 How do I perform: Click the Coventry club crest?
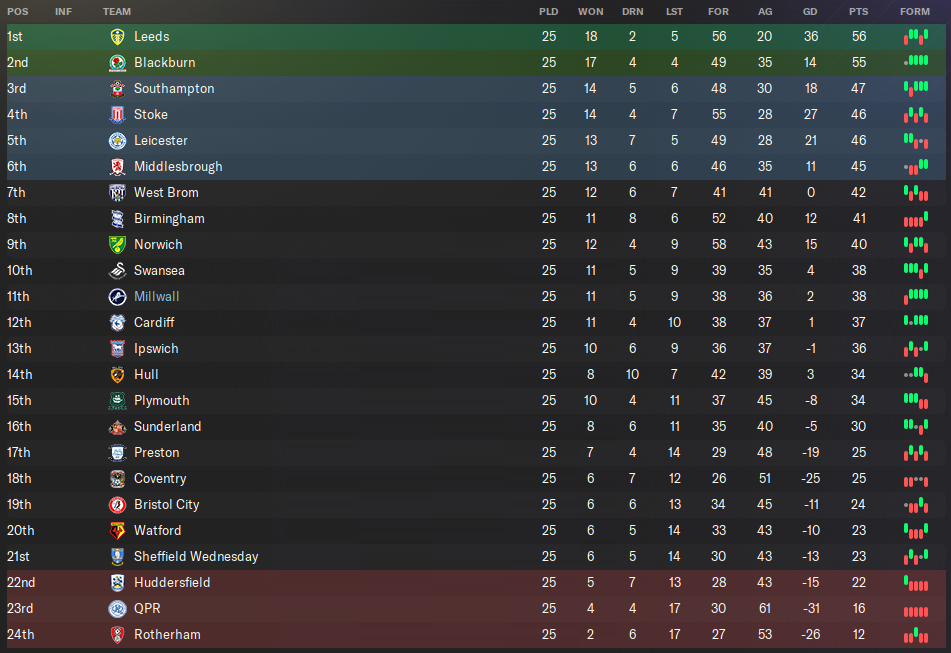pyautogui.click(x=117, y=479)
